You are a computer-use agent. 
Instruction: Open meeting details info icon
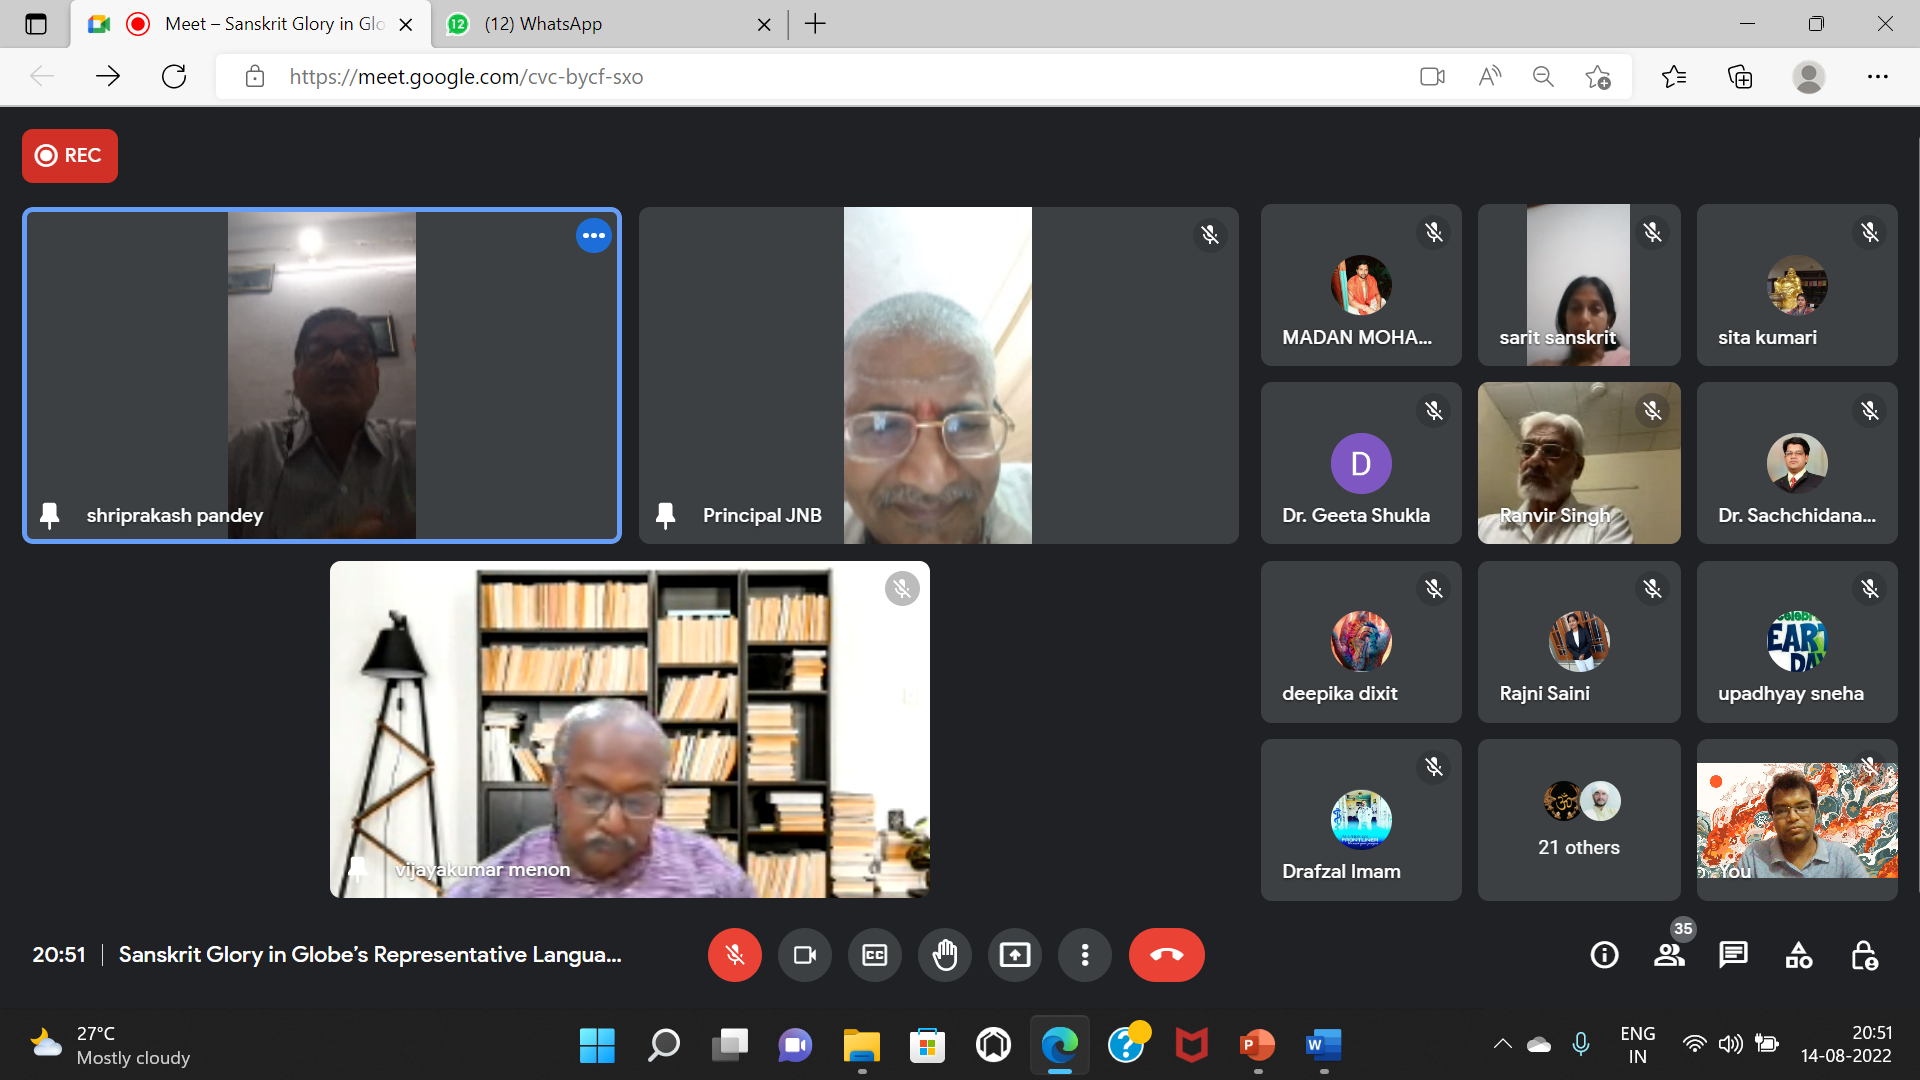(1604, 955)
